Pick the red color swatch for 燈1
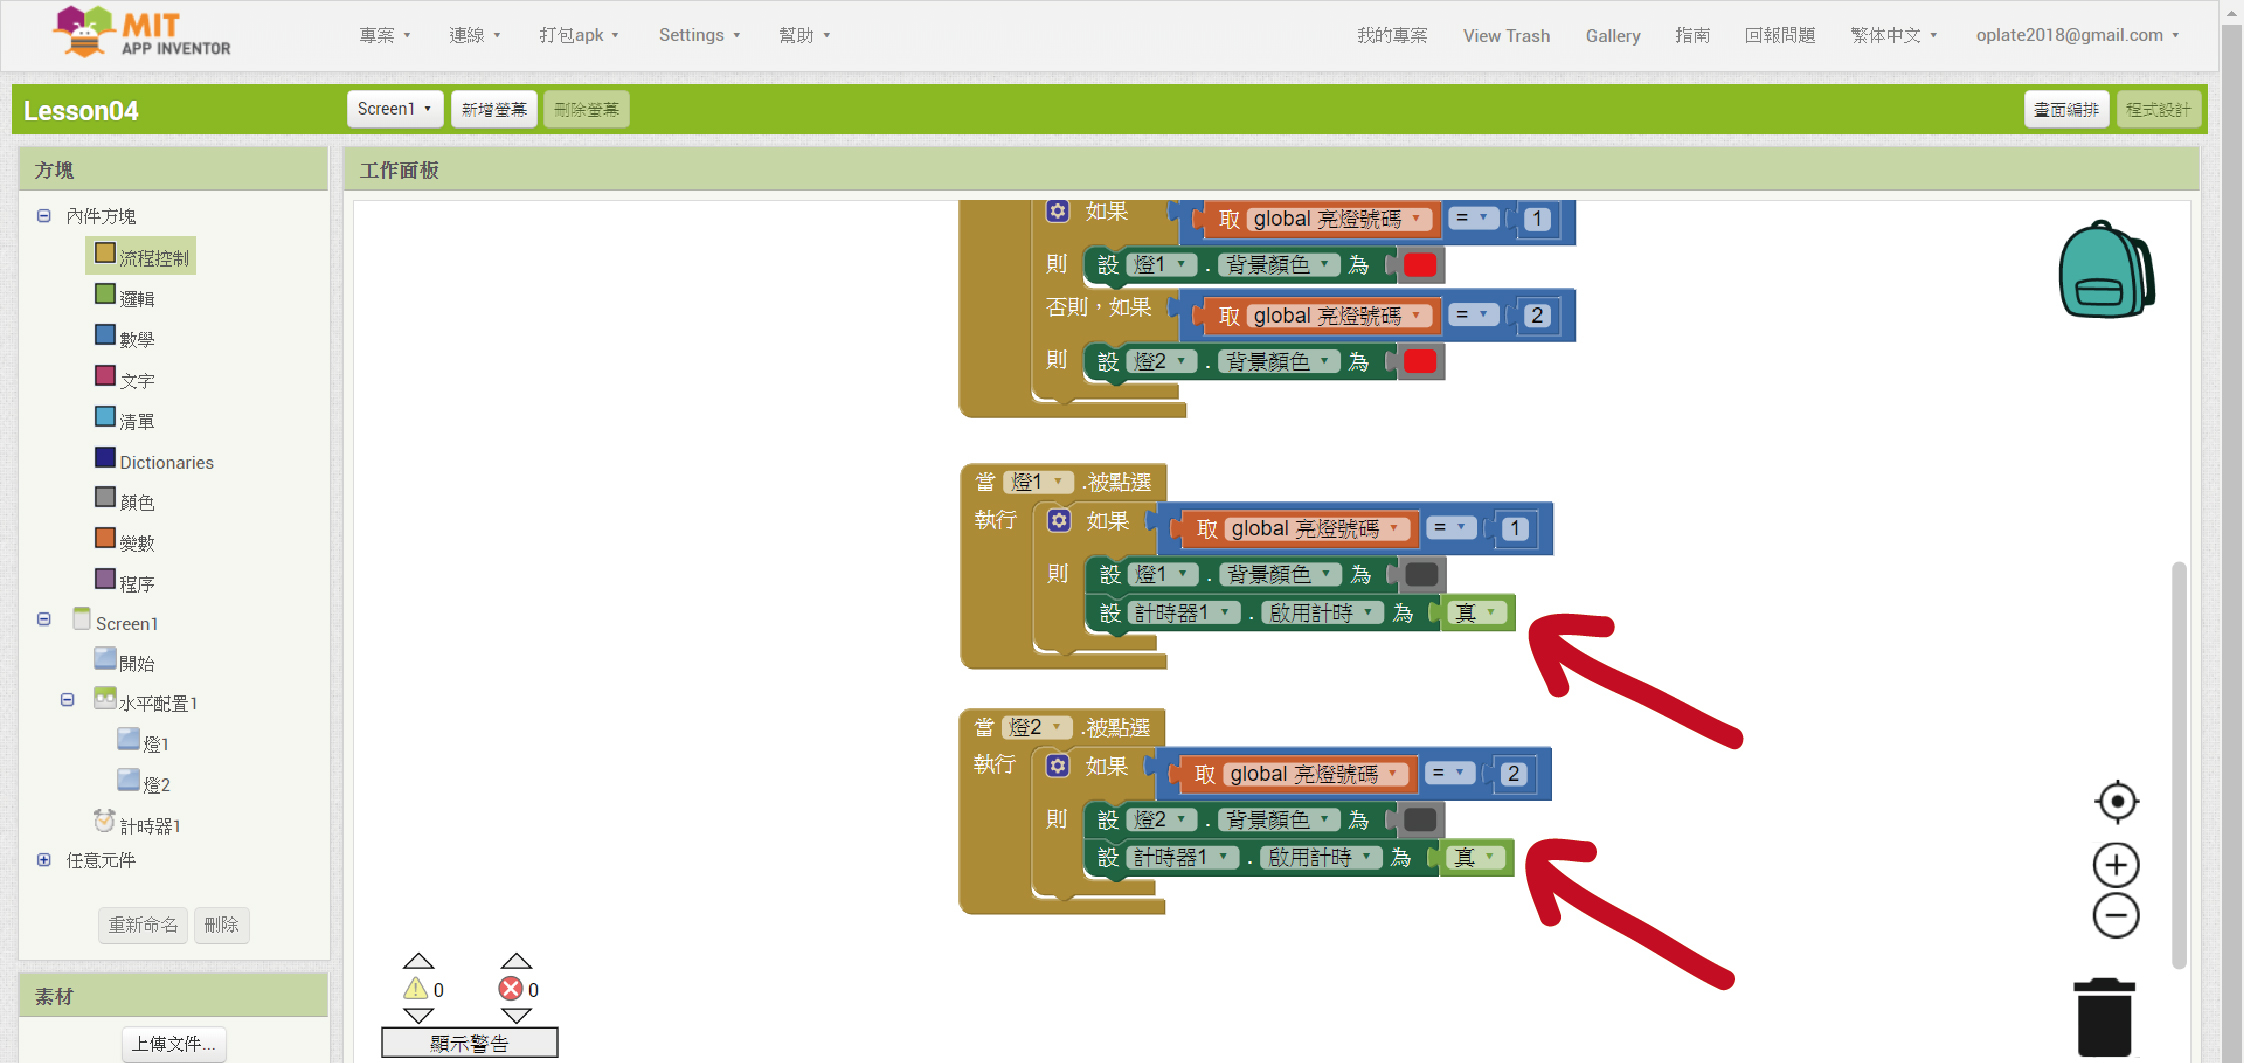The image size is (2244, 1063). click(x=1419, y=265)
